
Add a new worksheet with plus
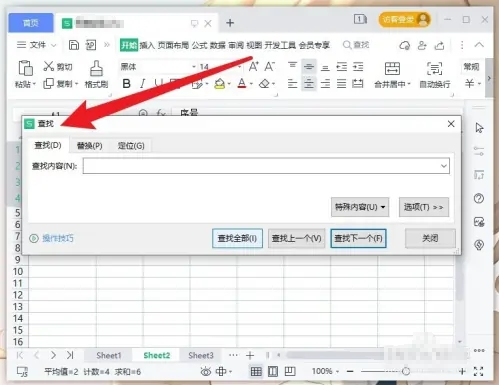pyautogui.click(x=250, y=355)
